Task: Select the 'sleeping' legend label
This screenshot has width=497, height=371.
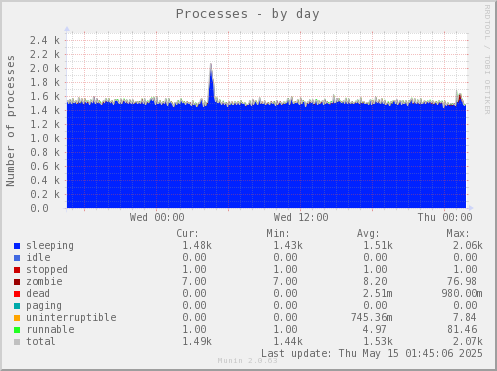Action: [50, 246]
